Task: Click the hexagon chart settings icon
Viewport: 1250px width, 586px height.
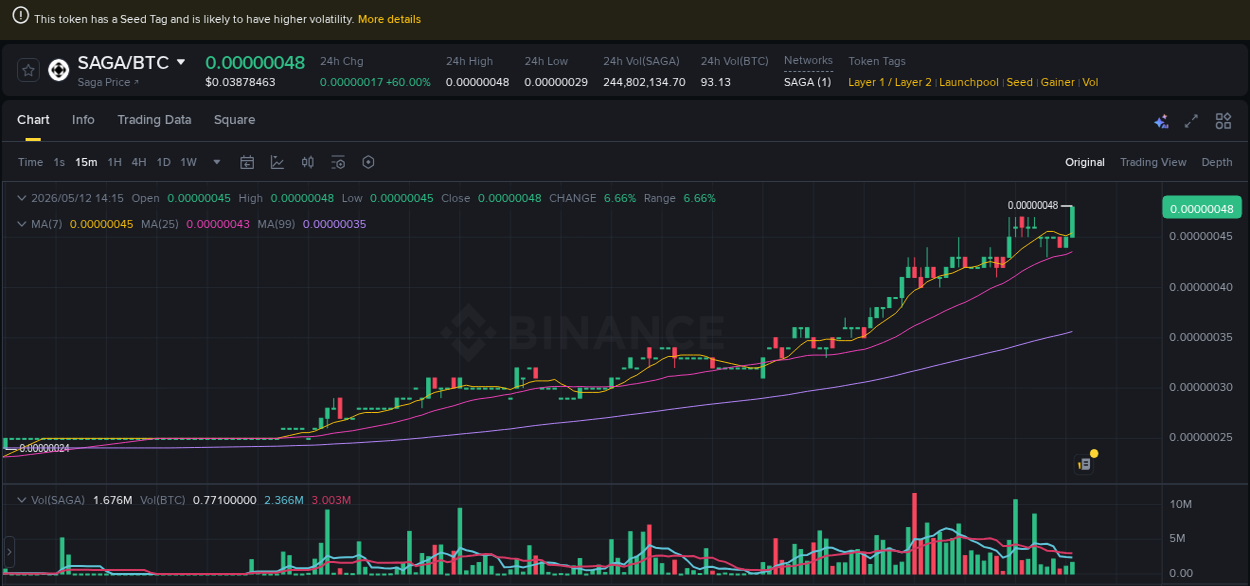Action: pyautogui.click(x=368, y=162)
